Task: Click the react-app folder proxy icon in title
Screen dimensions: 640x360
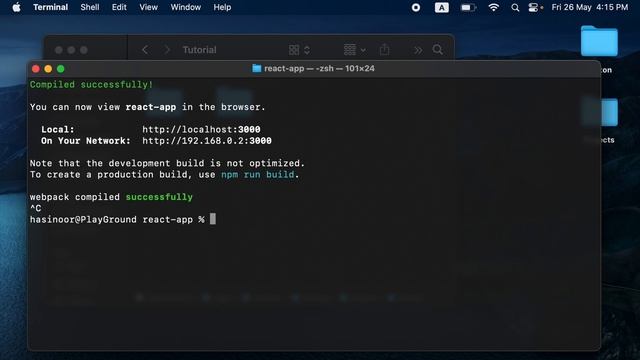Action: [x=257, y=68]
